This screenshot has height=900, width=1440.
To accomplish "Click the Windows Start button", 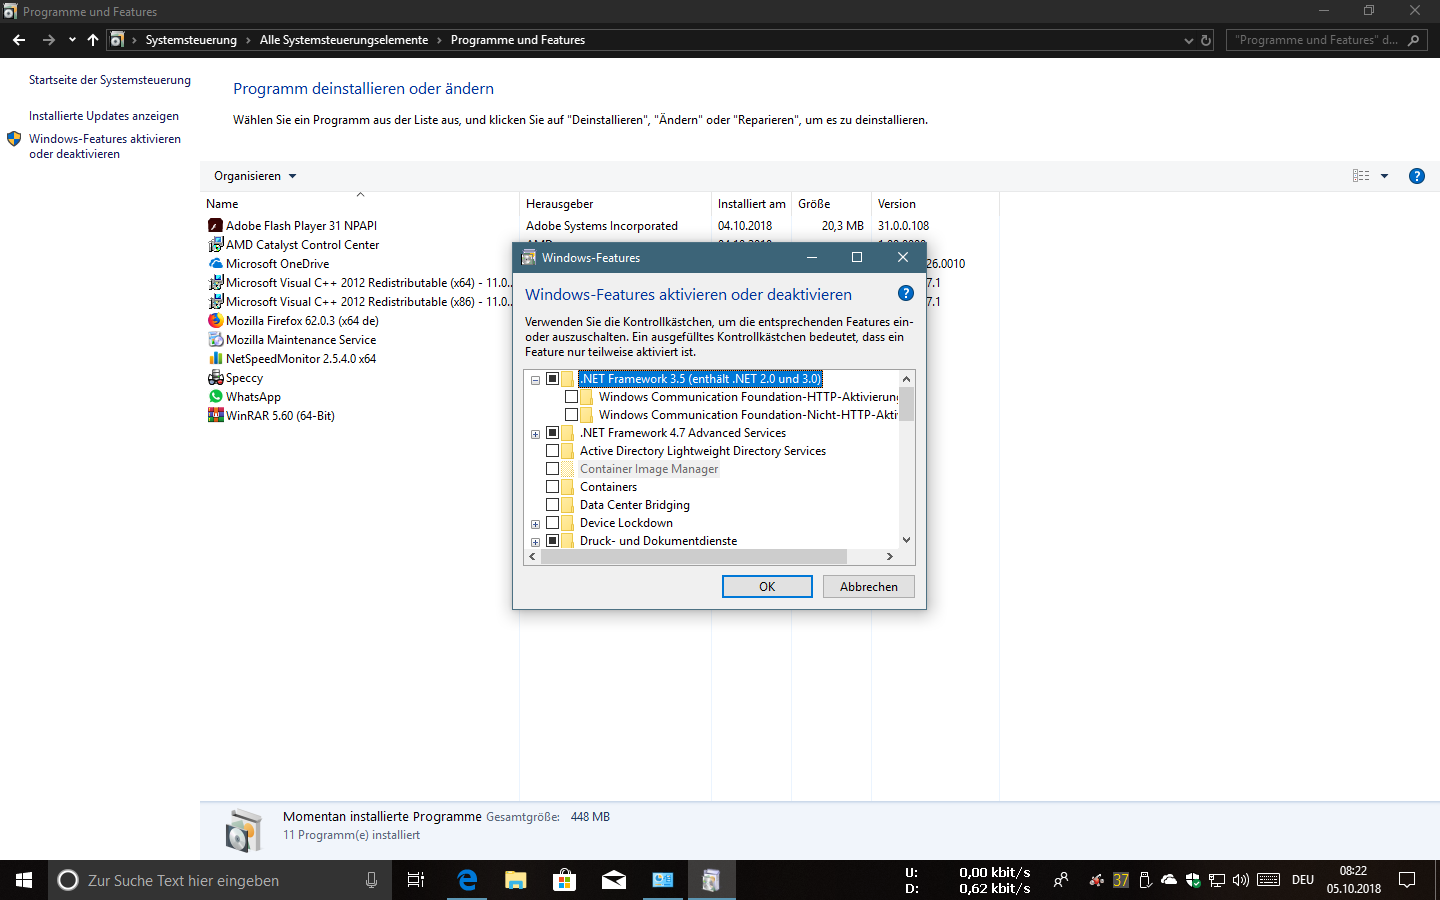I will coord(24,880).
